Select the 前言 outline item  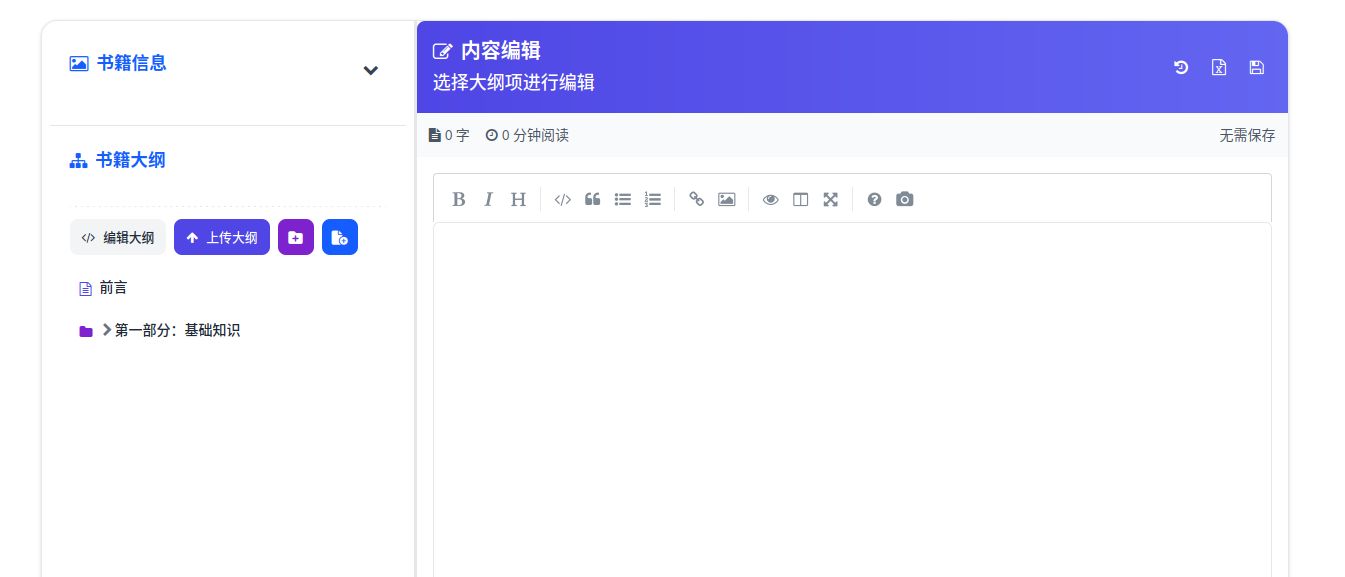[114, 288]
